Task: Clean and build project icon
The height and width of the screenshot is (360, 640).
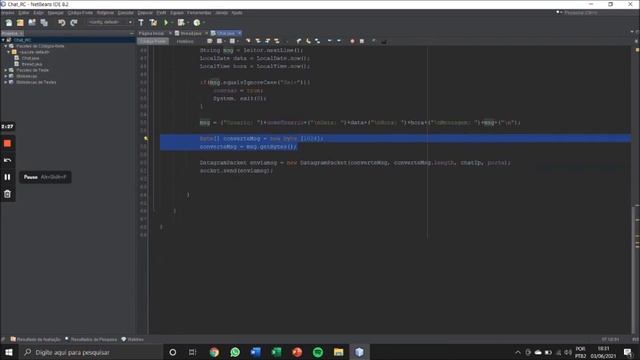Action: point(153,22)
